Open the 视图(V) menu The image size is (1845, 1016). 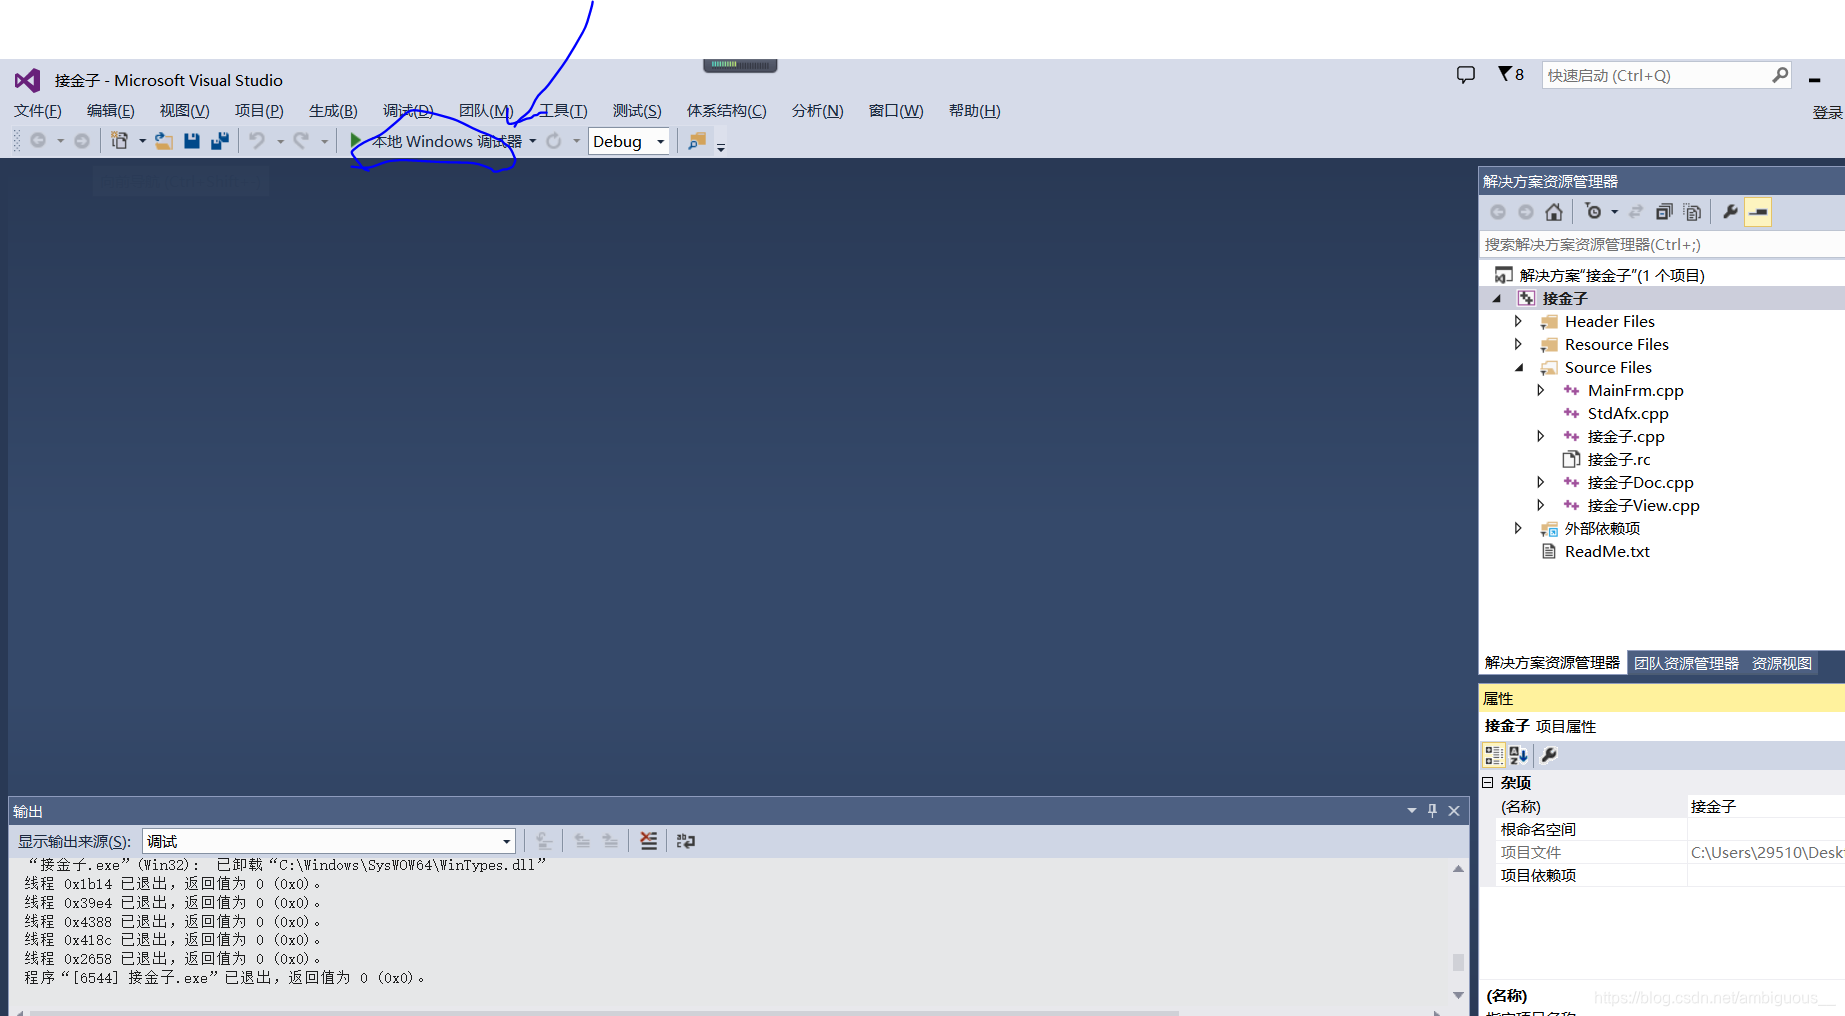[185, 110]
